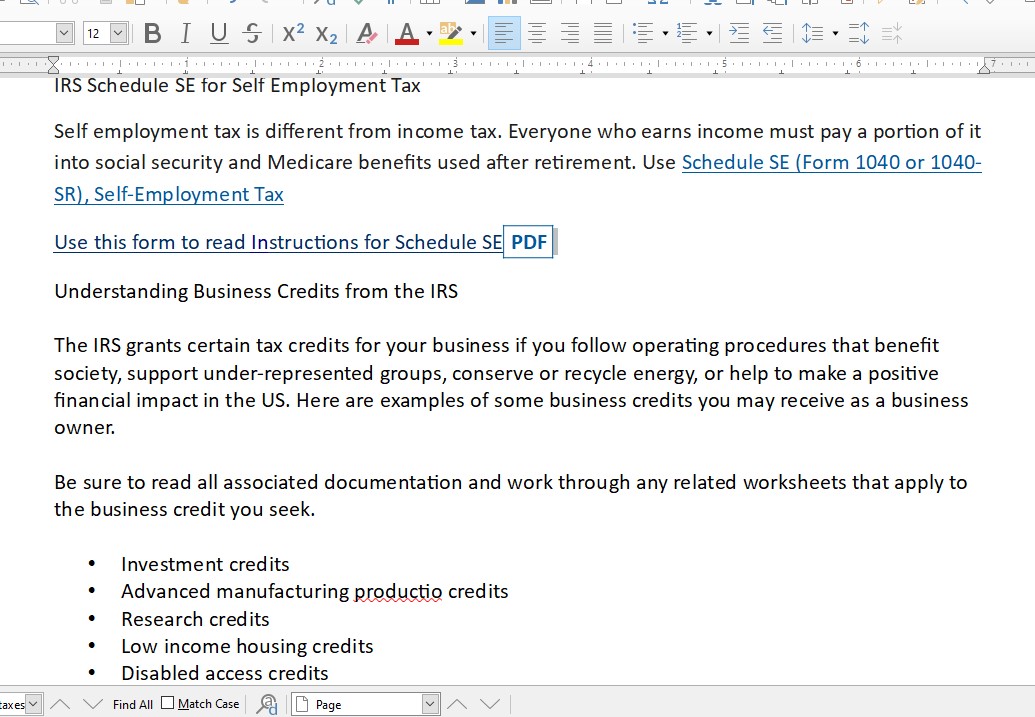Increase paragraph spacing
Image resolution: width=1035 pixels, height=717 pixels.
coord(859,33)
